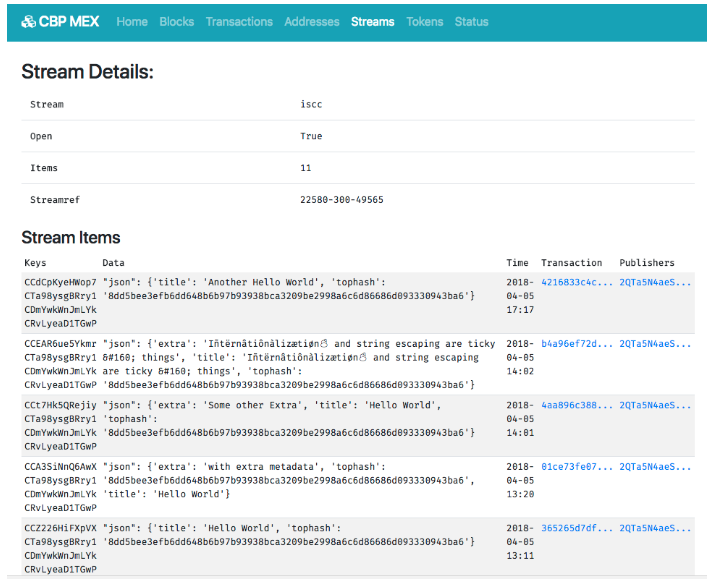
Task: Click the Stream label in details table
Action: [x=47, y=104]
